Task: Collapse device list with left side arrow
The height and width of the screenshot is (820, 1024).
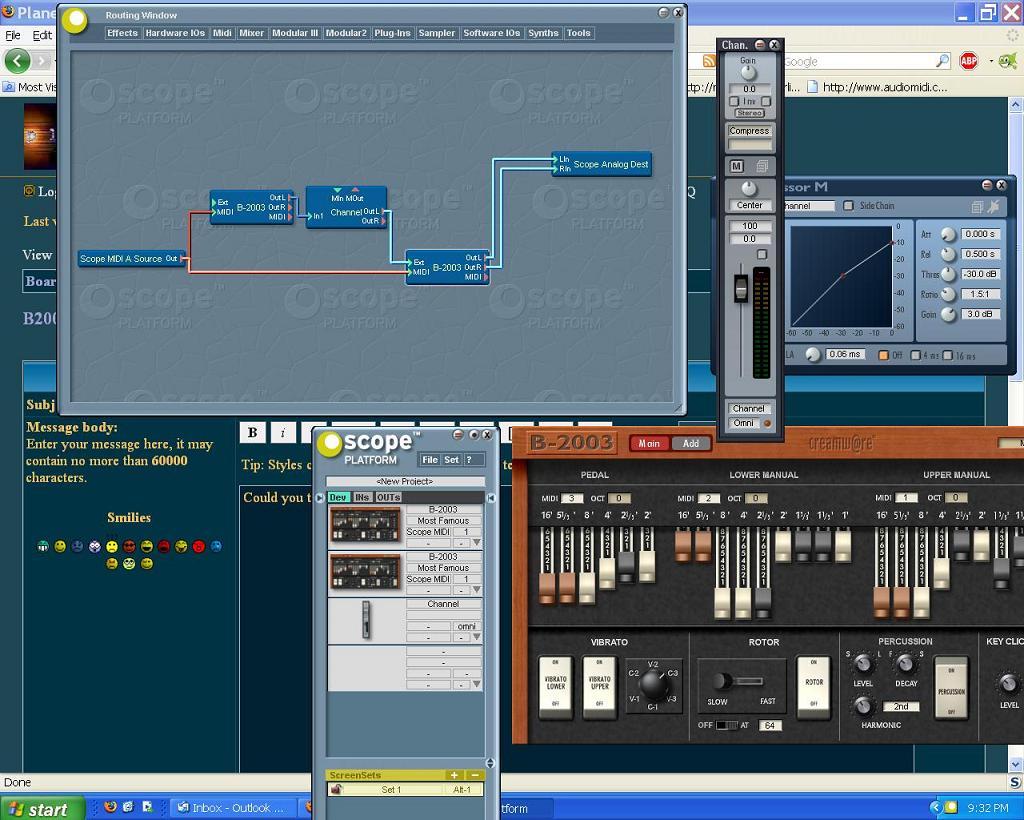Action: coord(320,497)
